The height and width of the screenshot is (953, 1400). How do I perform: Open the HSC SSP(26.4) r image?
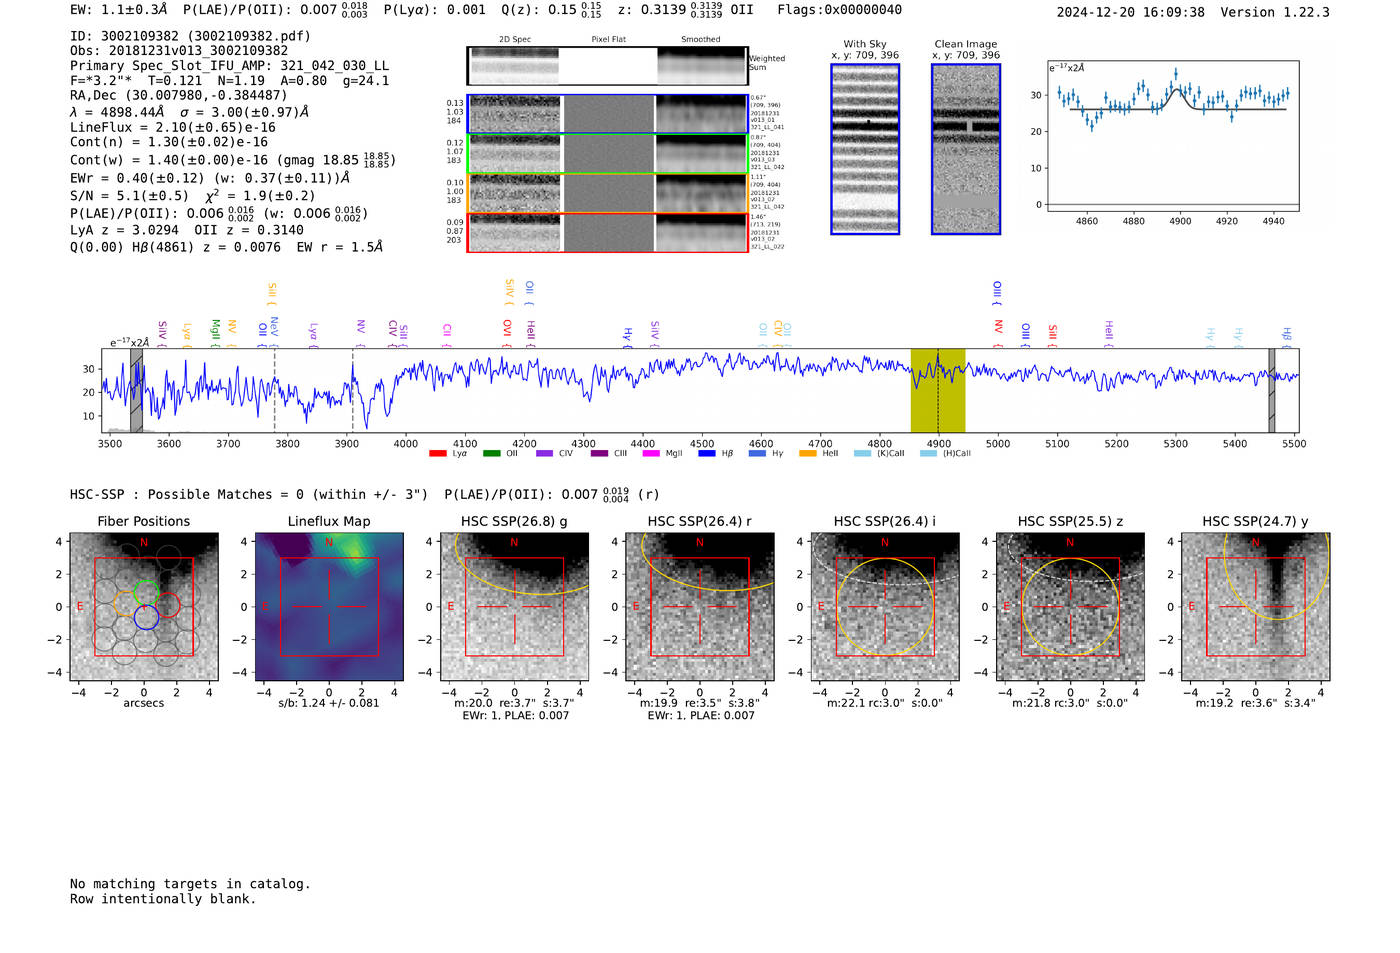[x=700, y=607]
